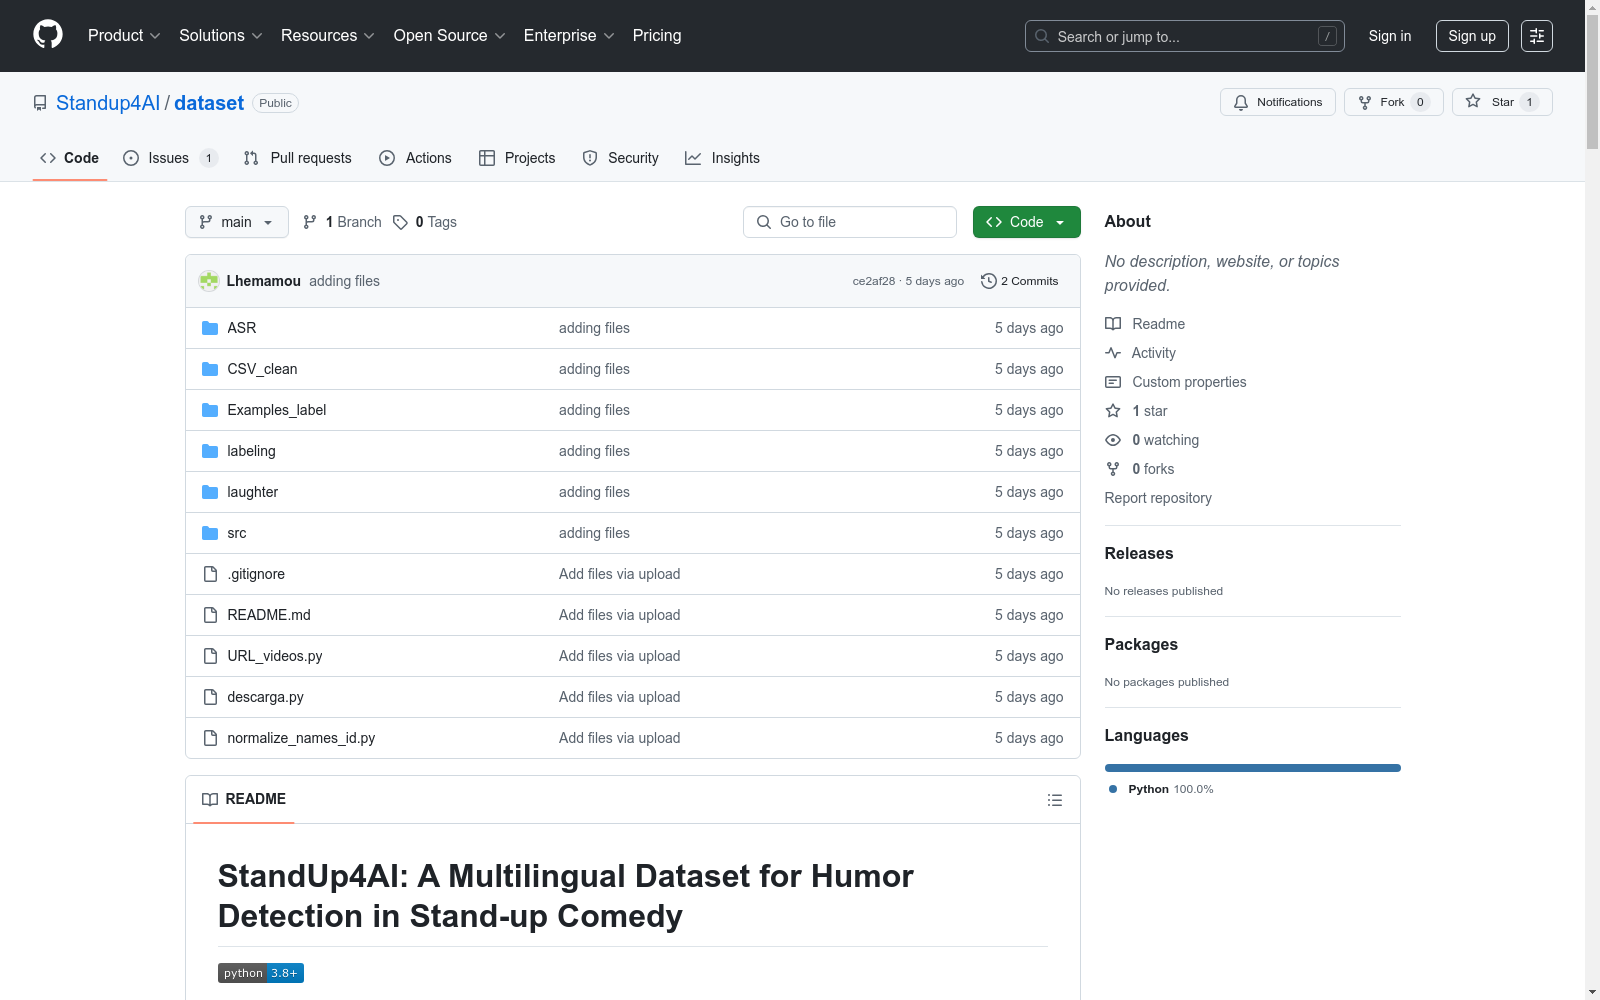Switch to the Security tab
Screen dimensions: 1600x1000
(x=620, y=158)
